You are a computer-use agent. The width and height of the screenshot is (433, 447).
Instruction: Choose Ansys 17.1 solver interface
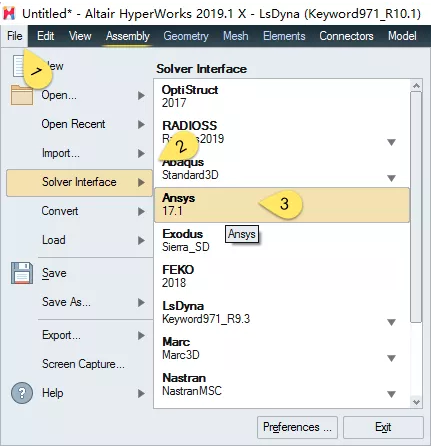click(282, 204)
